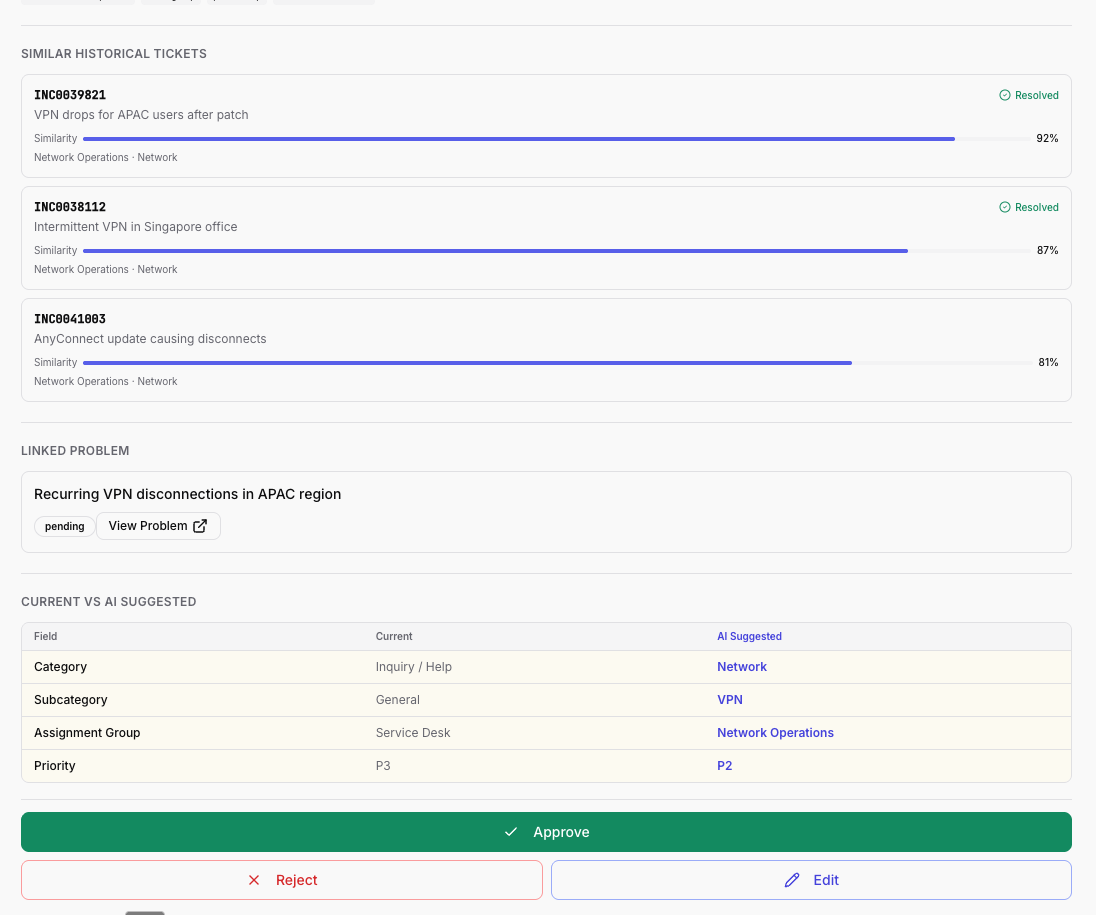Click the checkmark icon in Approve button
This screenshot has width=1096, height=915.
tap(511, 832)
